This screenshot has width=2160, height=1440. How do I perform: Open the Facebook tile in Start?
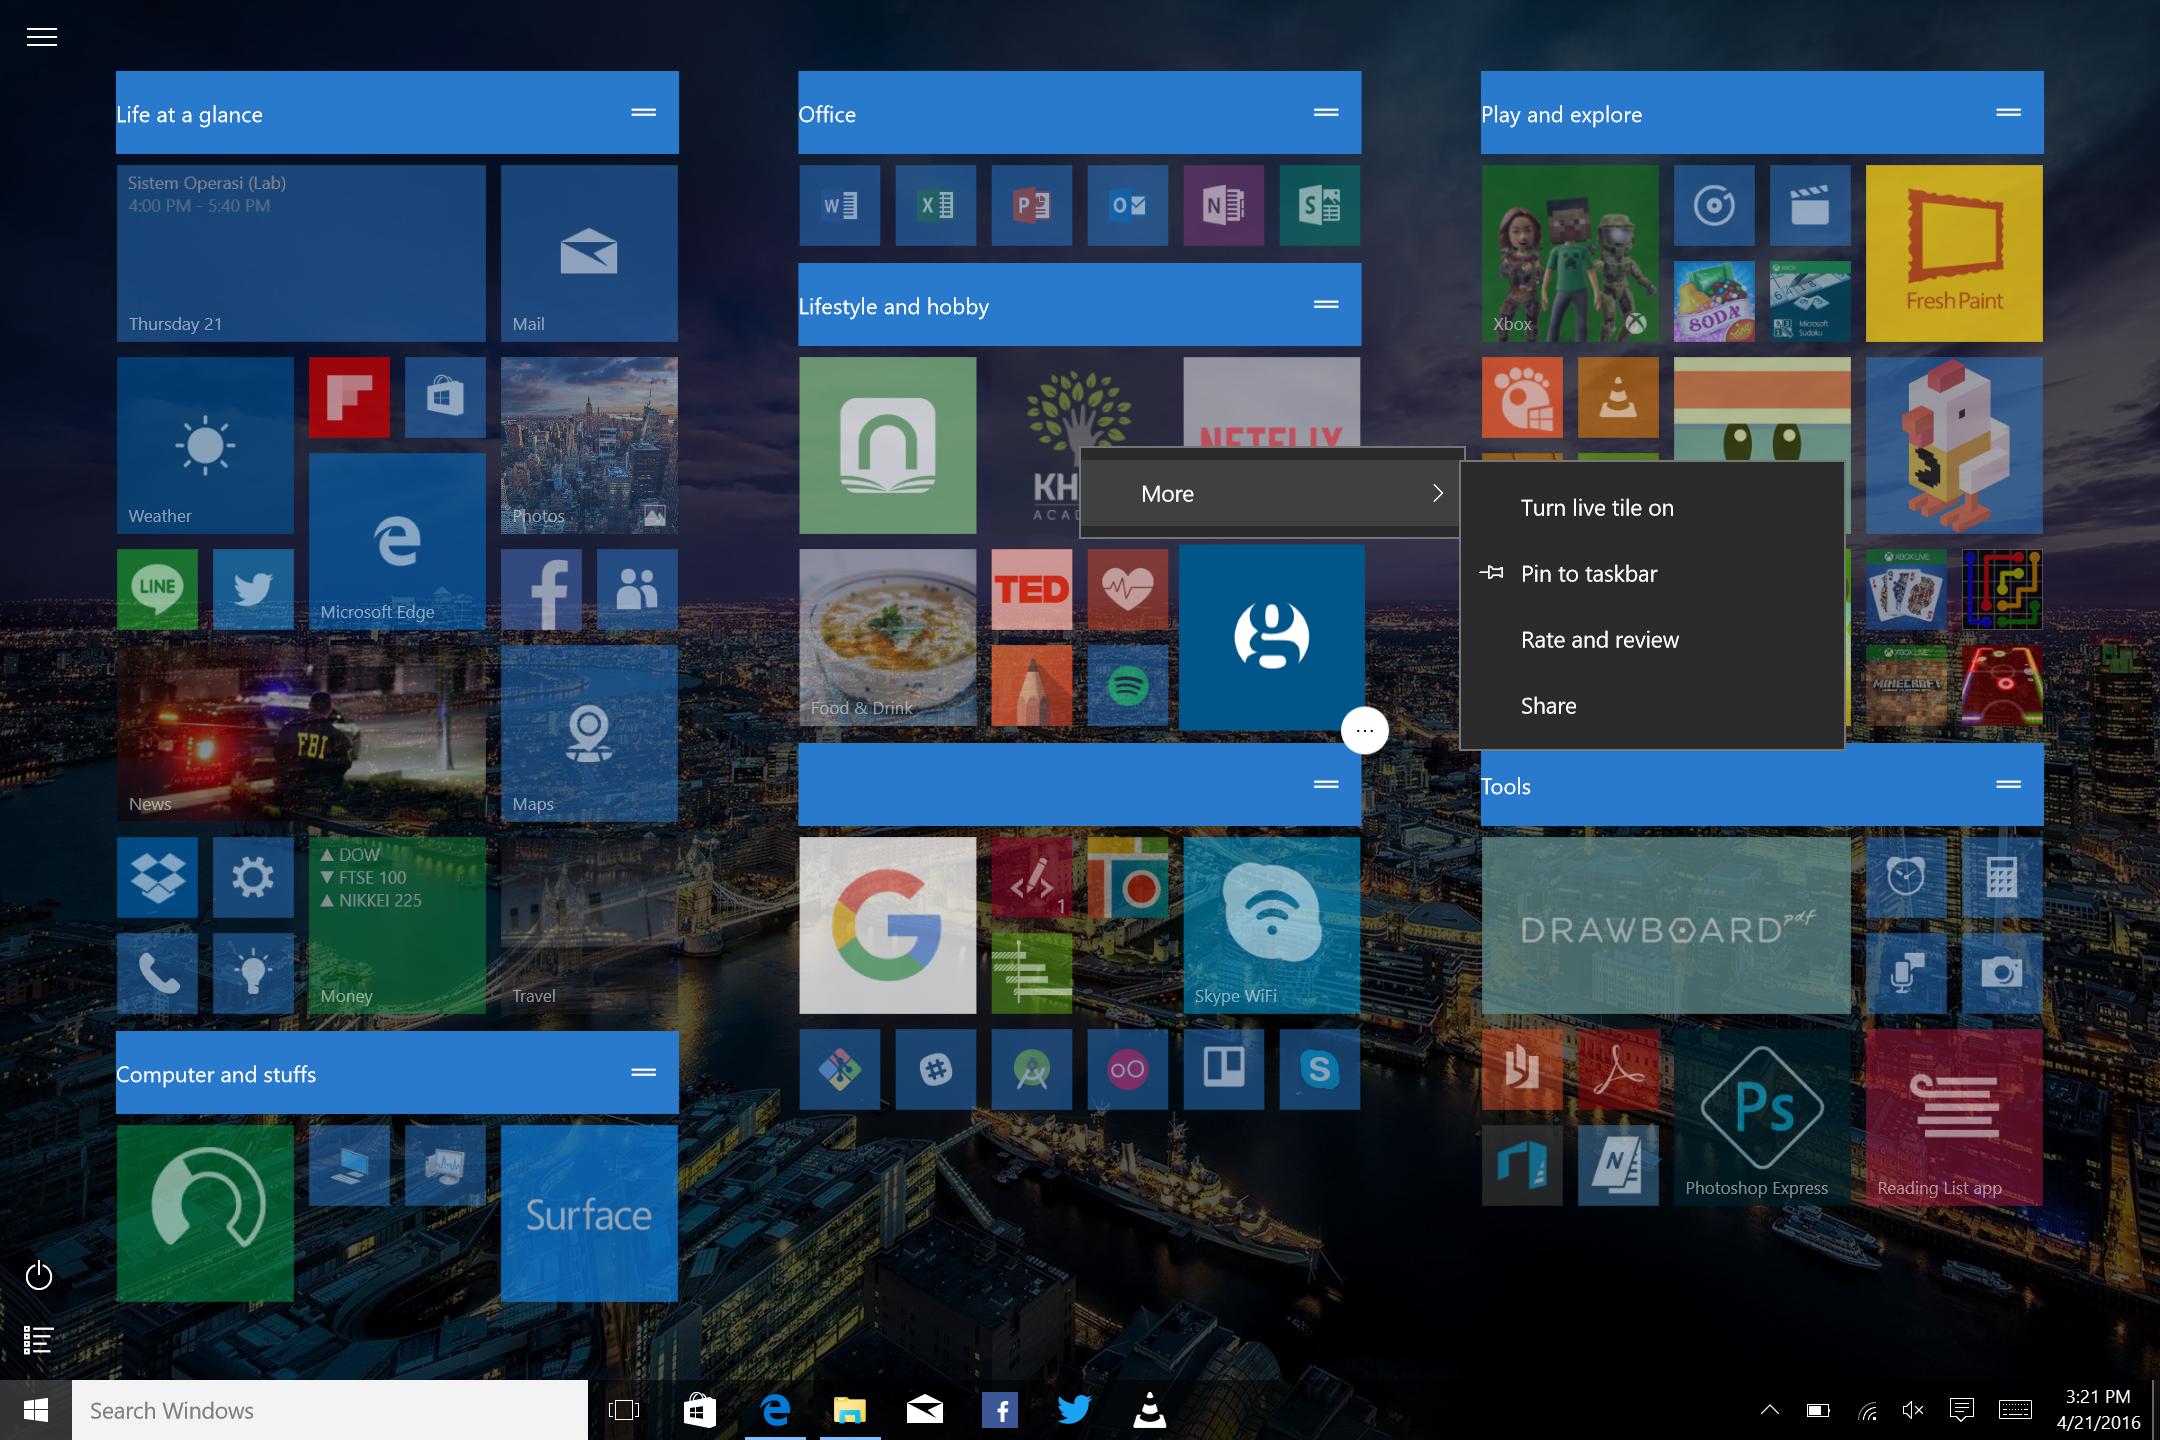541,589
